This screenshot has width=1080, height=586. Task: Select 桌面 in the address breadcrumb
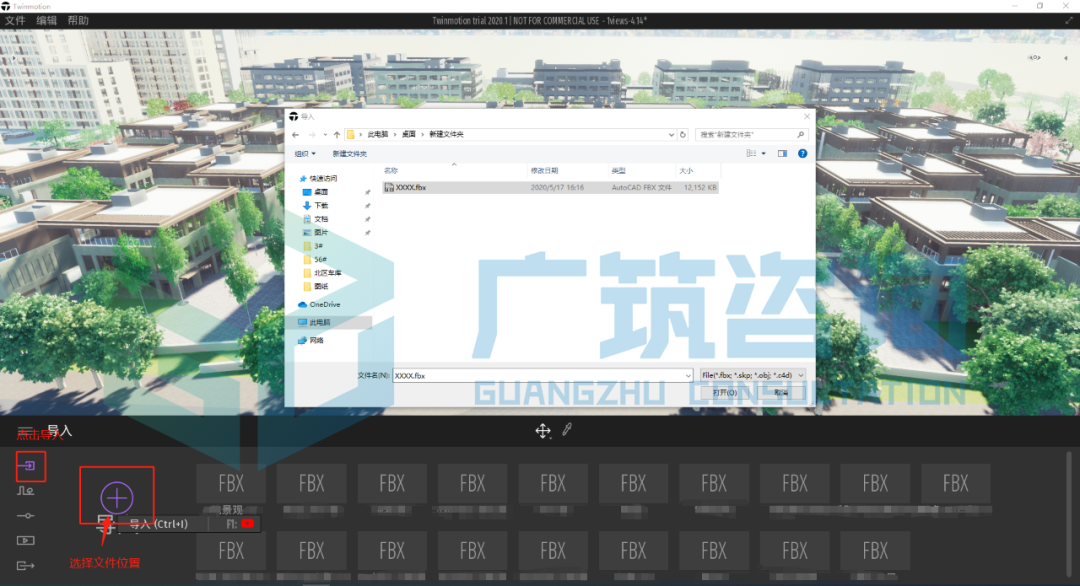[x=408, y=134]
